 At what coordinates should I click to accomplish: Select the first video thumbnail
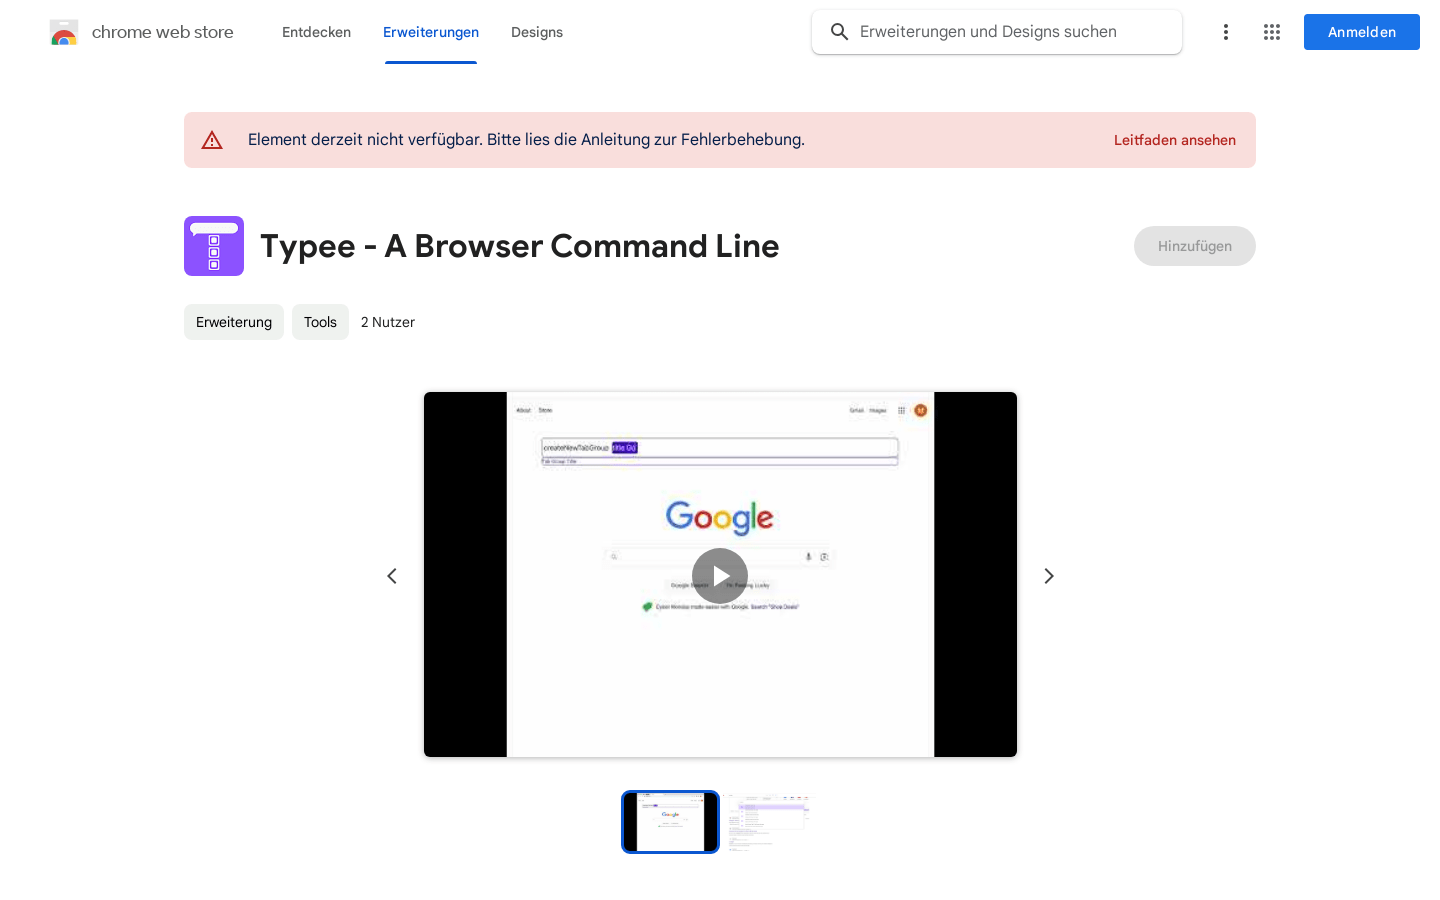(670, 822)
